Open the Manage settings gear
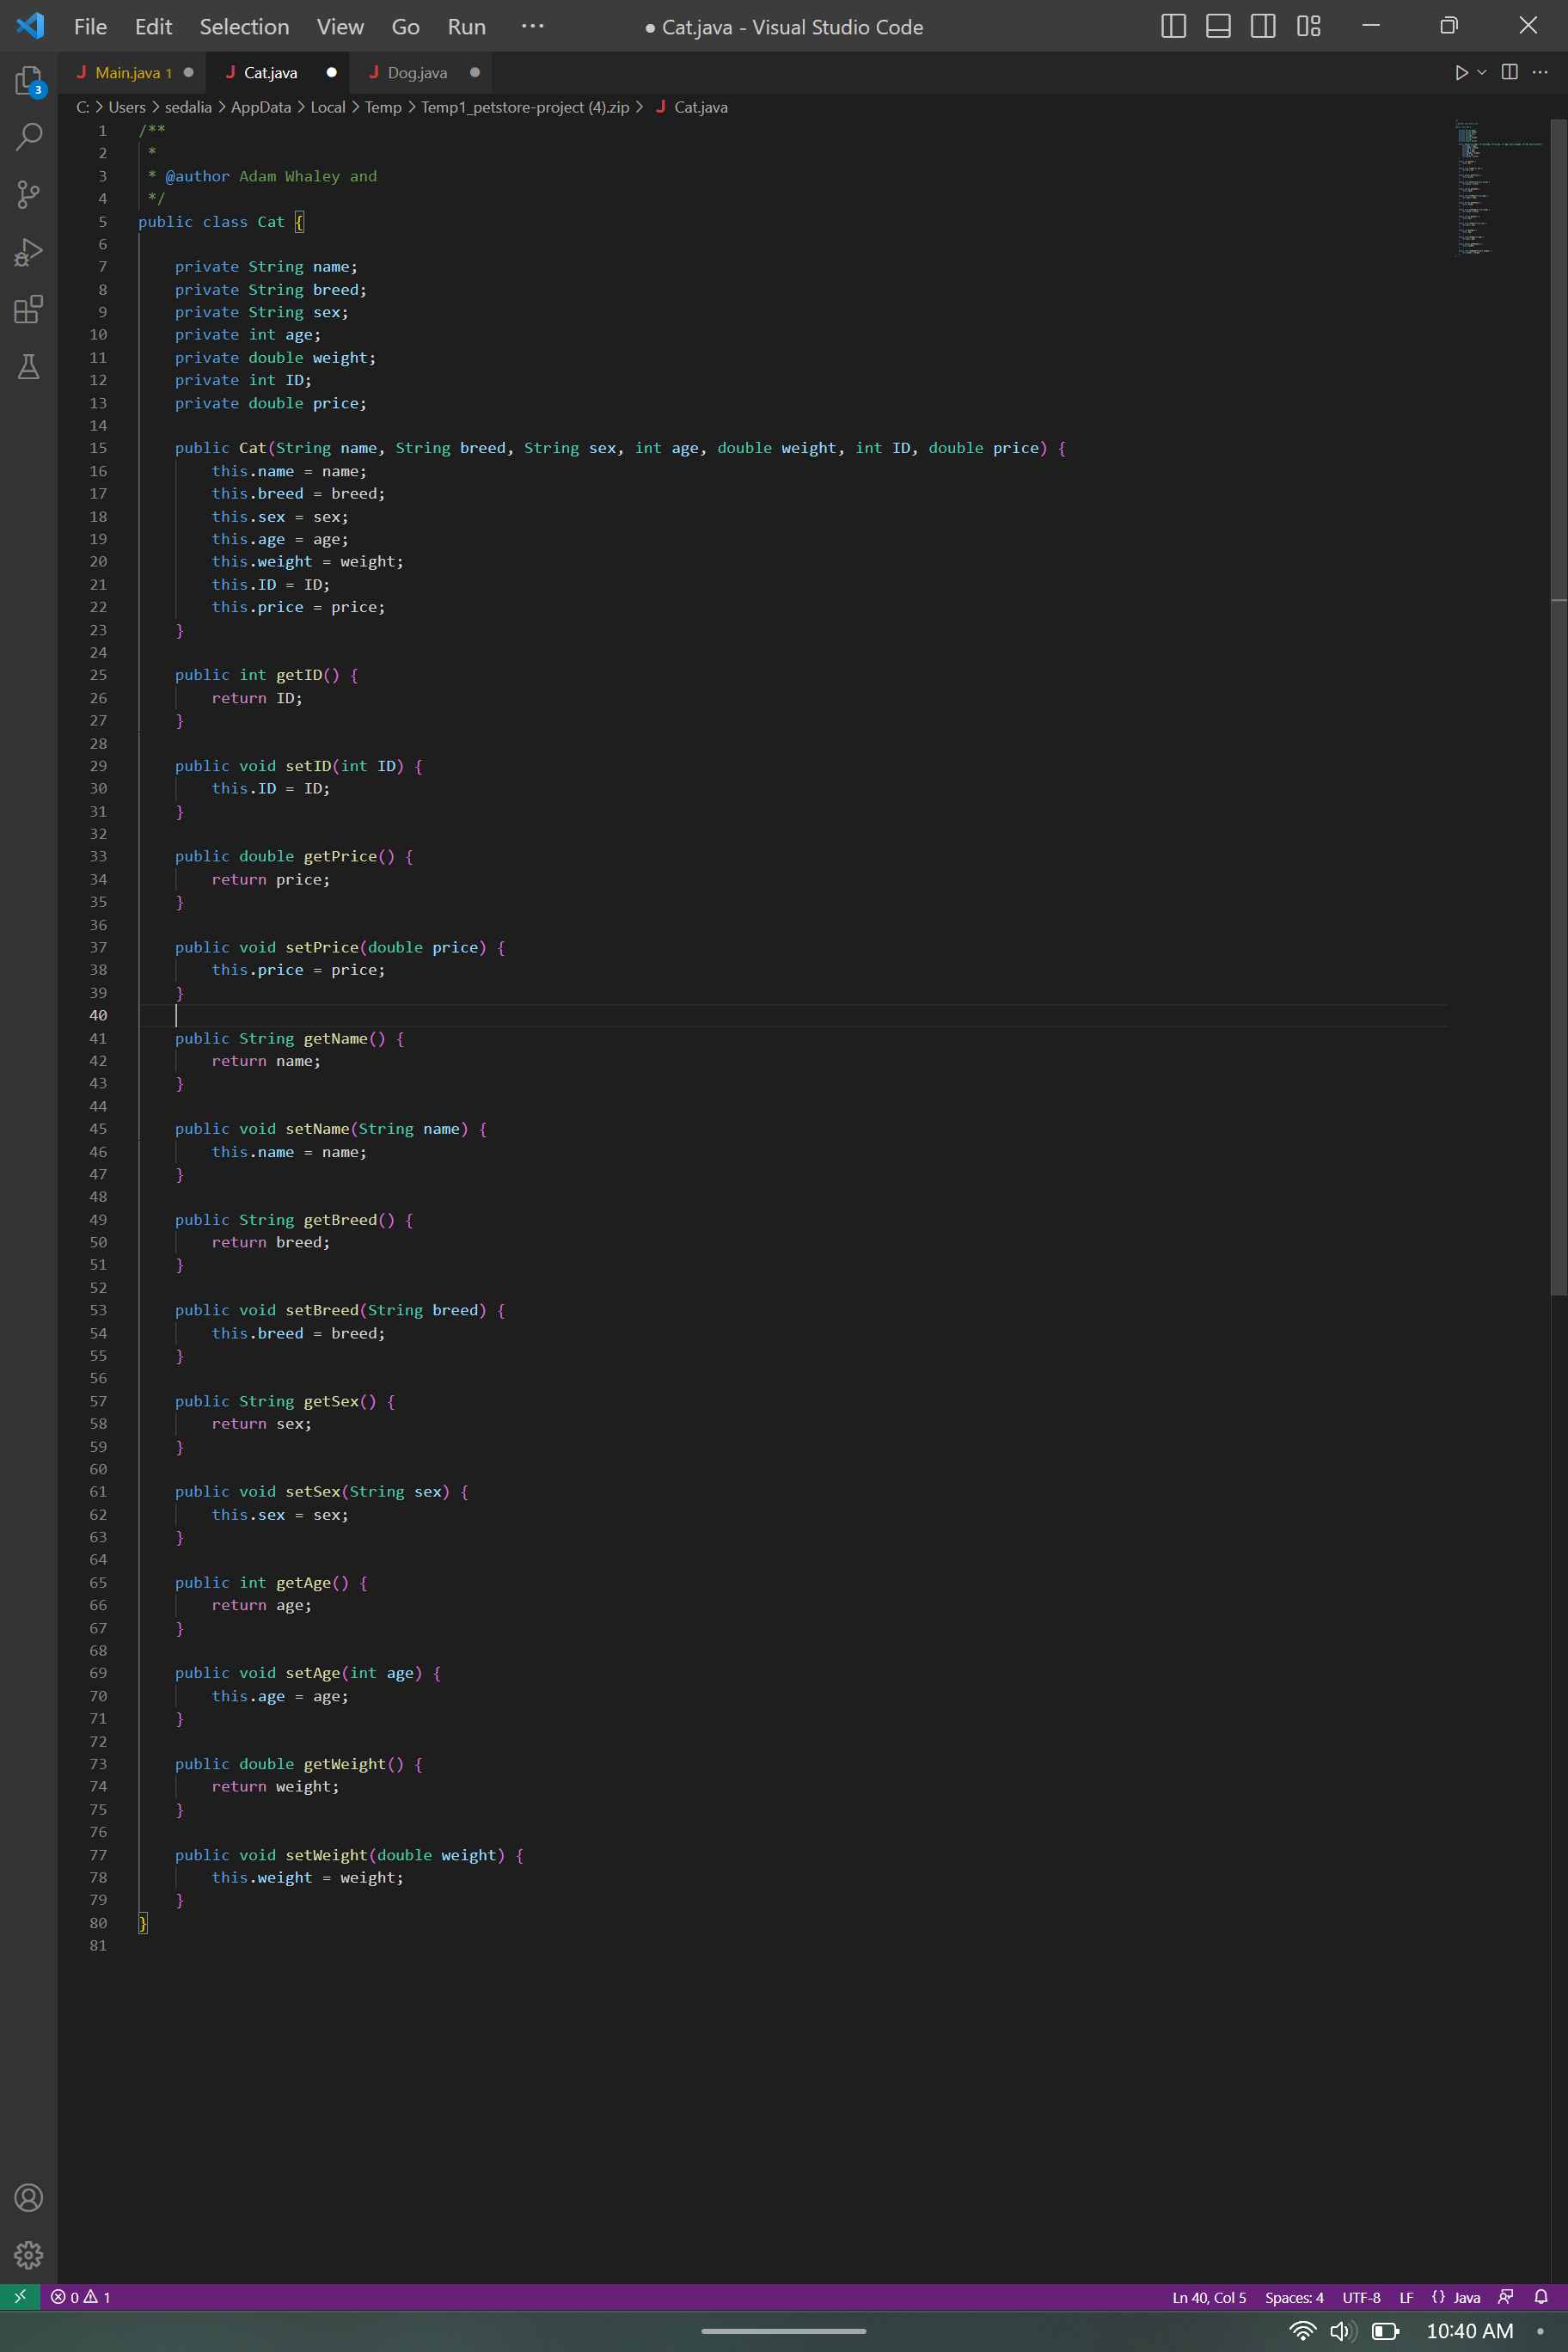 pyautogui.click(x=28, y=2255)
